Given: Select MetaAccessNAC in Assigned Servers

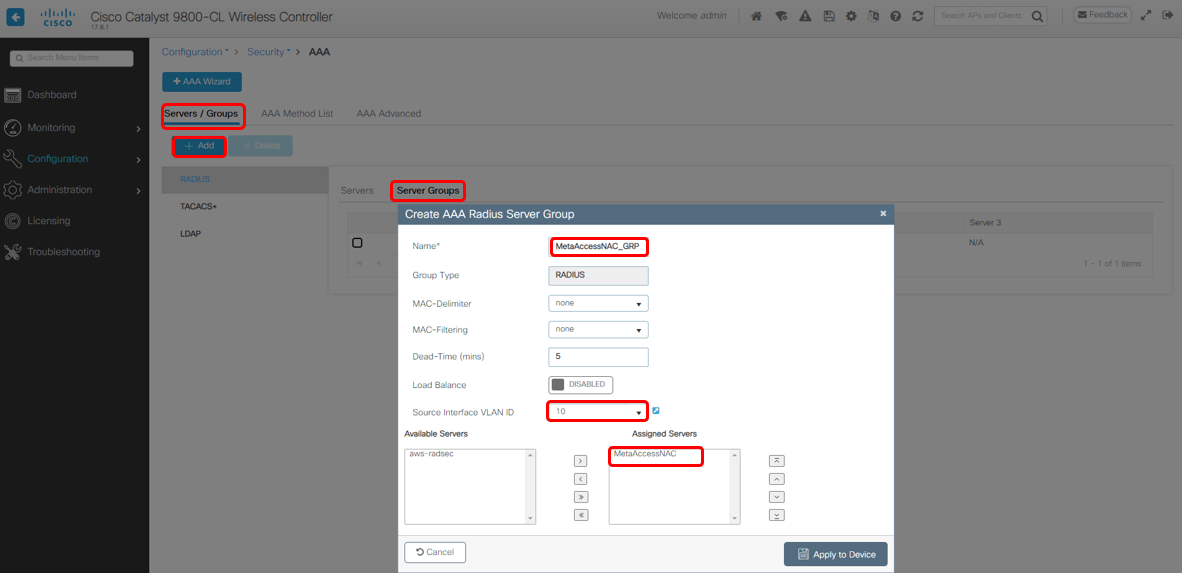Looking at the screenshot, I should [645, 454].
